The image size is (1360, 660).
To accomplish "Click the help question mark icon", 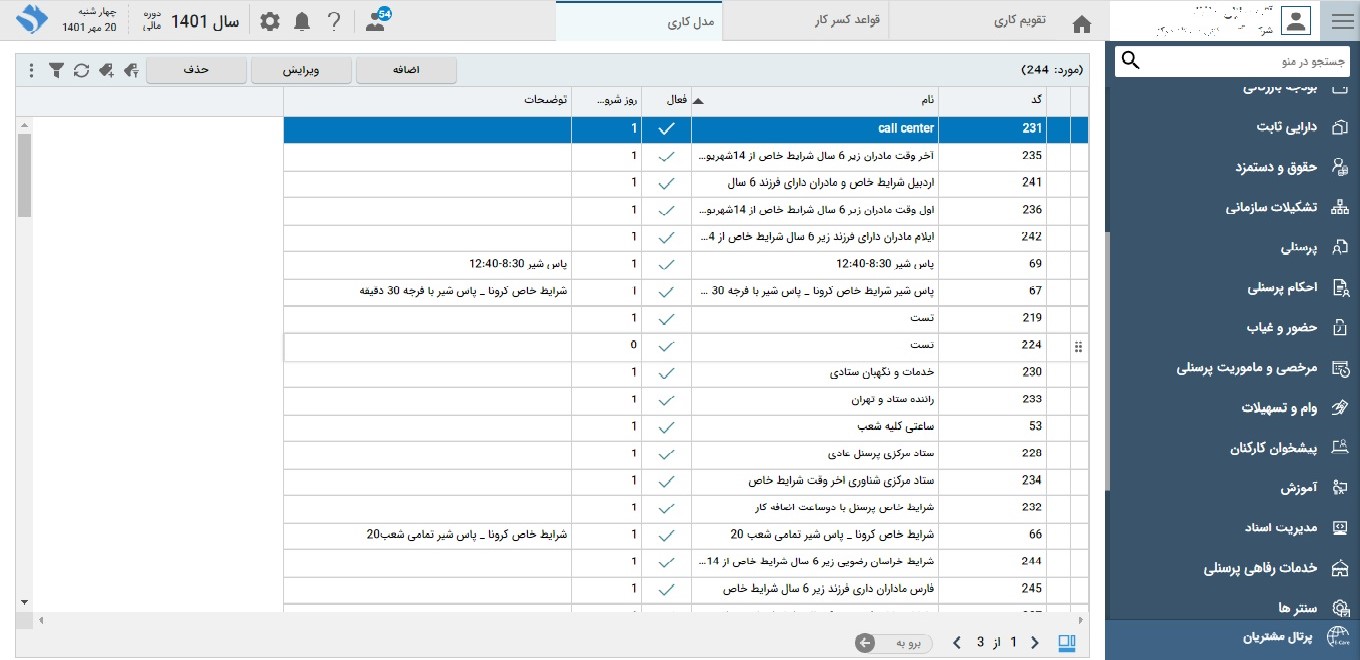I will coord(335,22).
